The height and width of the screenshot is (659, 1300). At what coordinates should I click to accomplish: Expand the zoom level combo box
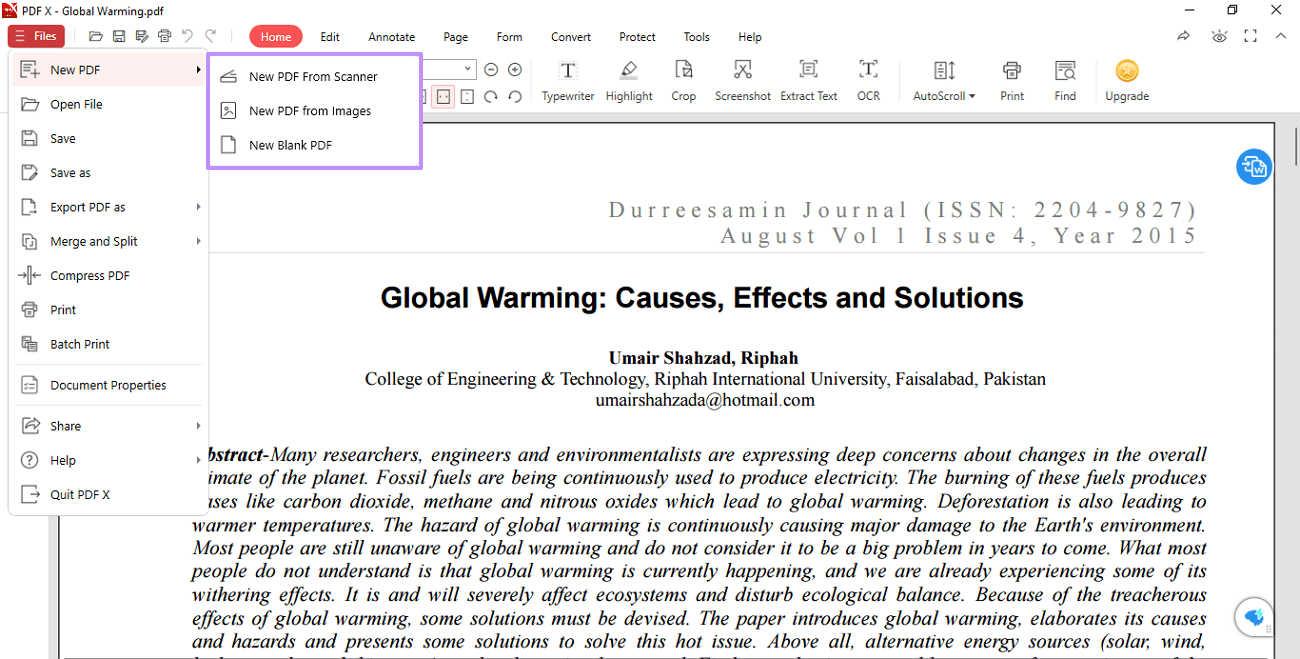[466, 69]
